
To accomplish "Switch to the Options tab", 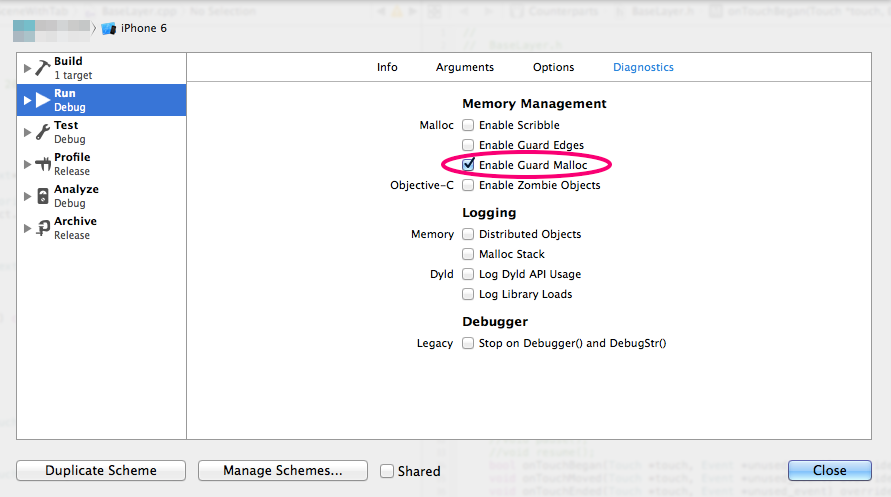I will (553, 67).
